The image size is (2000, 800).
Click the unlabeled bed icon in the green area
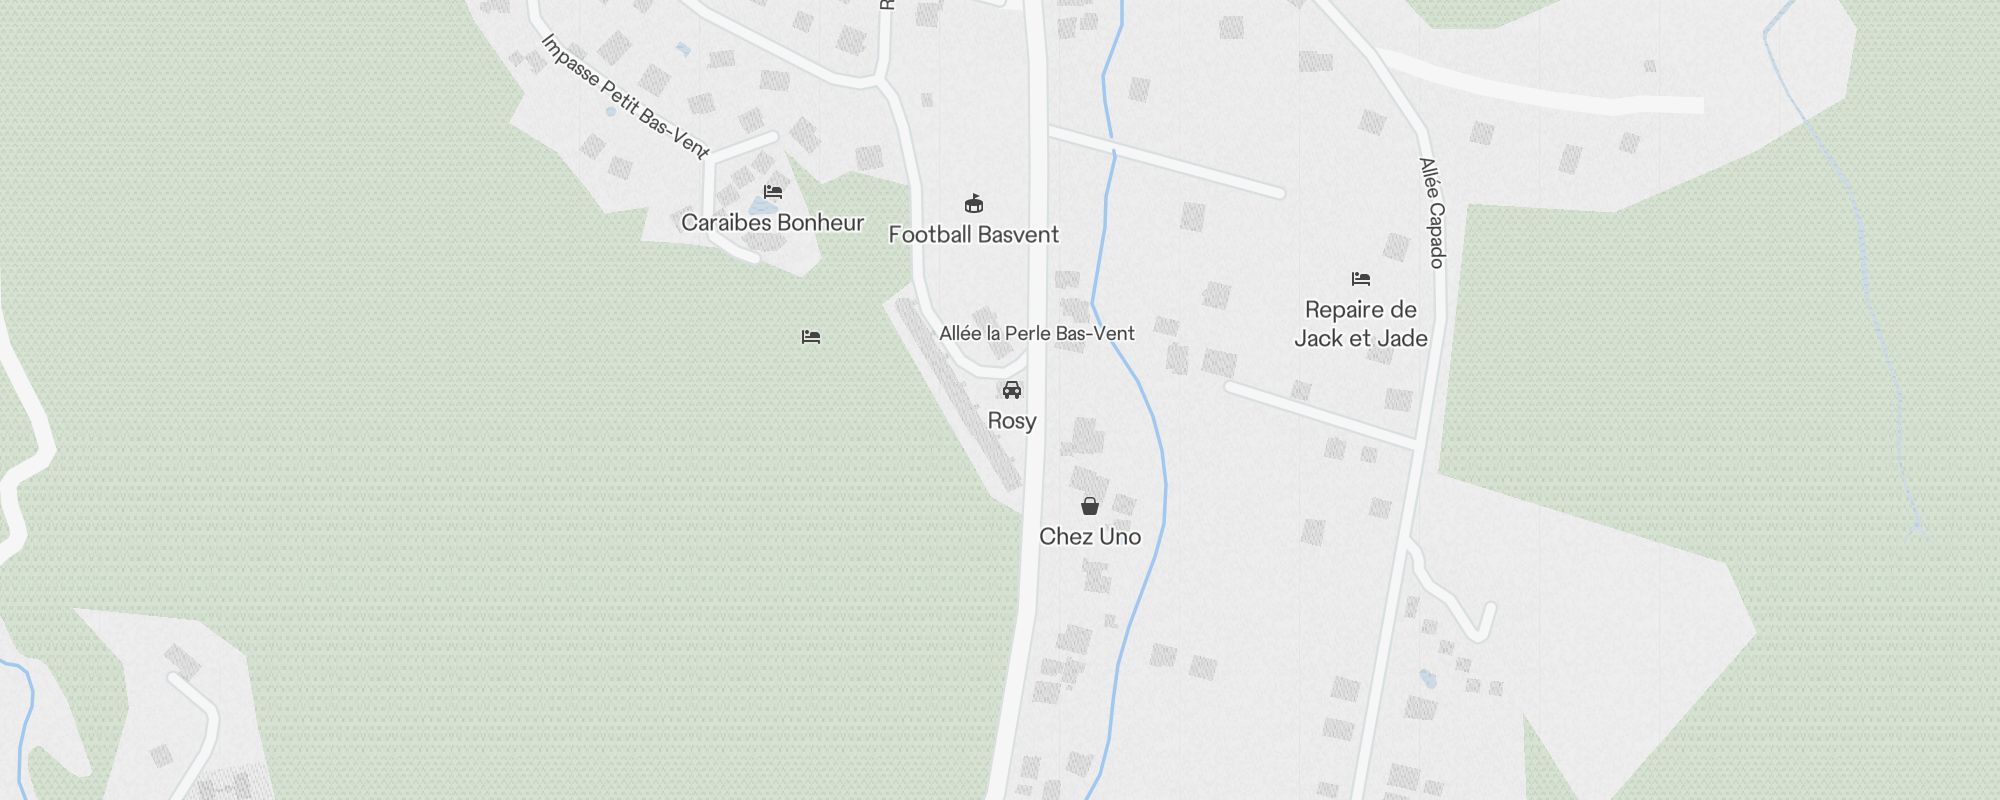(x=811, y=337)
